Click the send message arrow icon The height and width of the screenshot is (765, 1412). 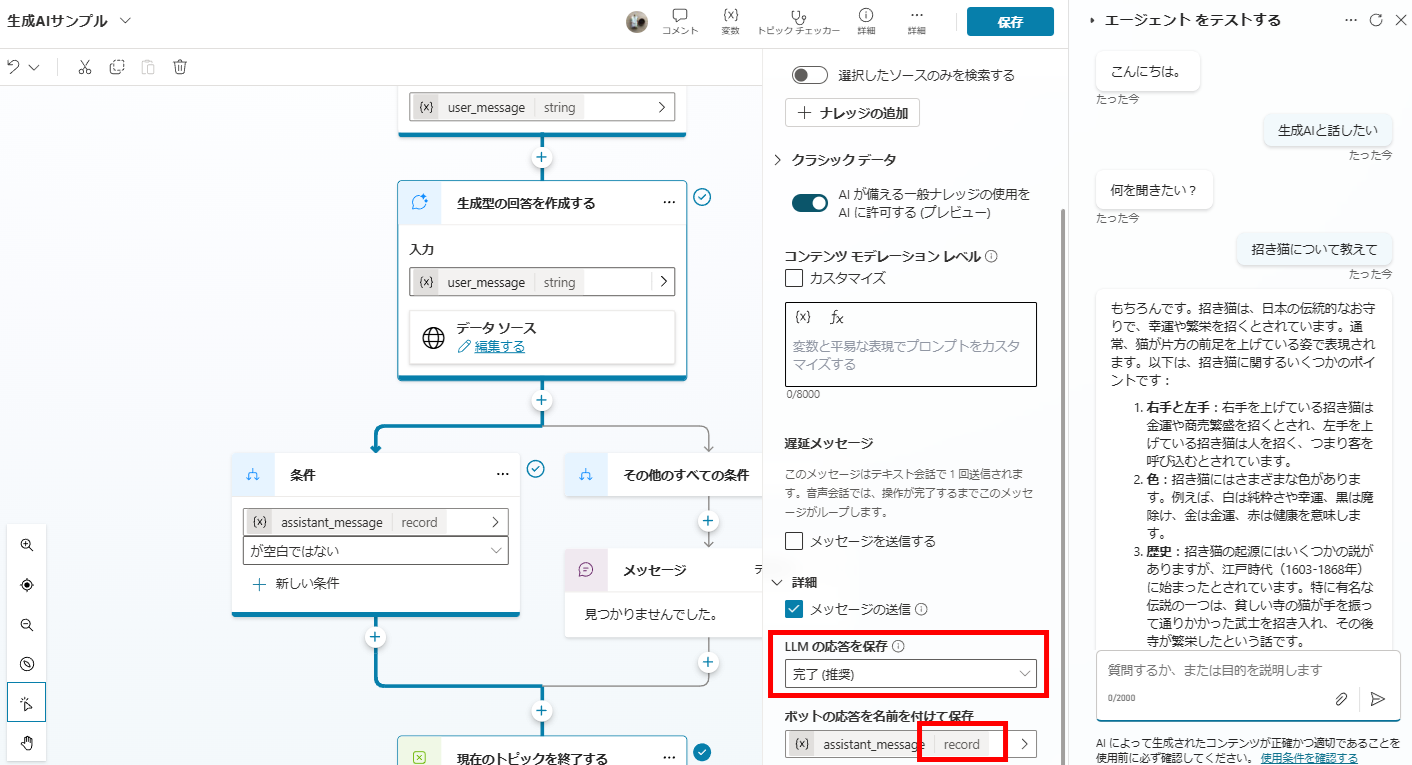1378,699
